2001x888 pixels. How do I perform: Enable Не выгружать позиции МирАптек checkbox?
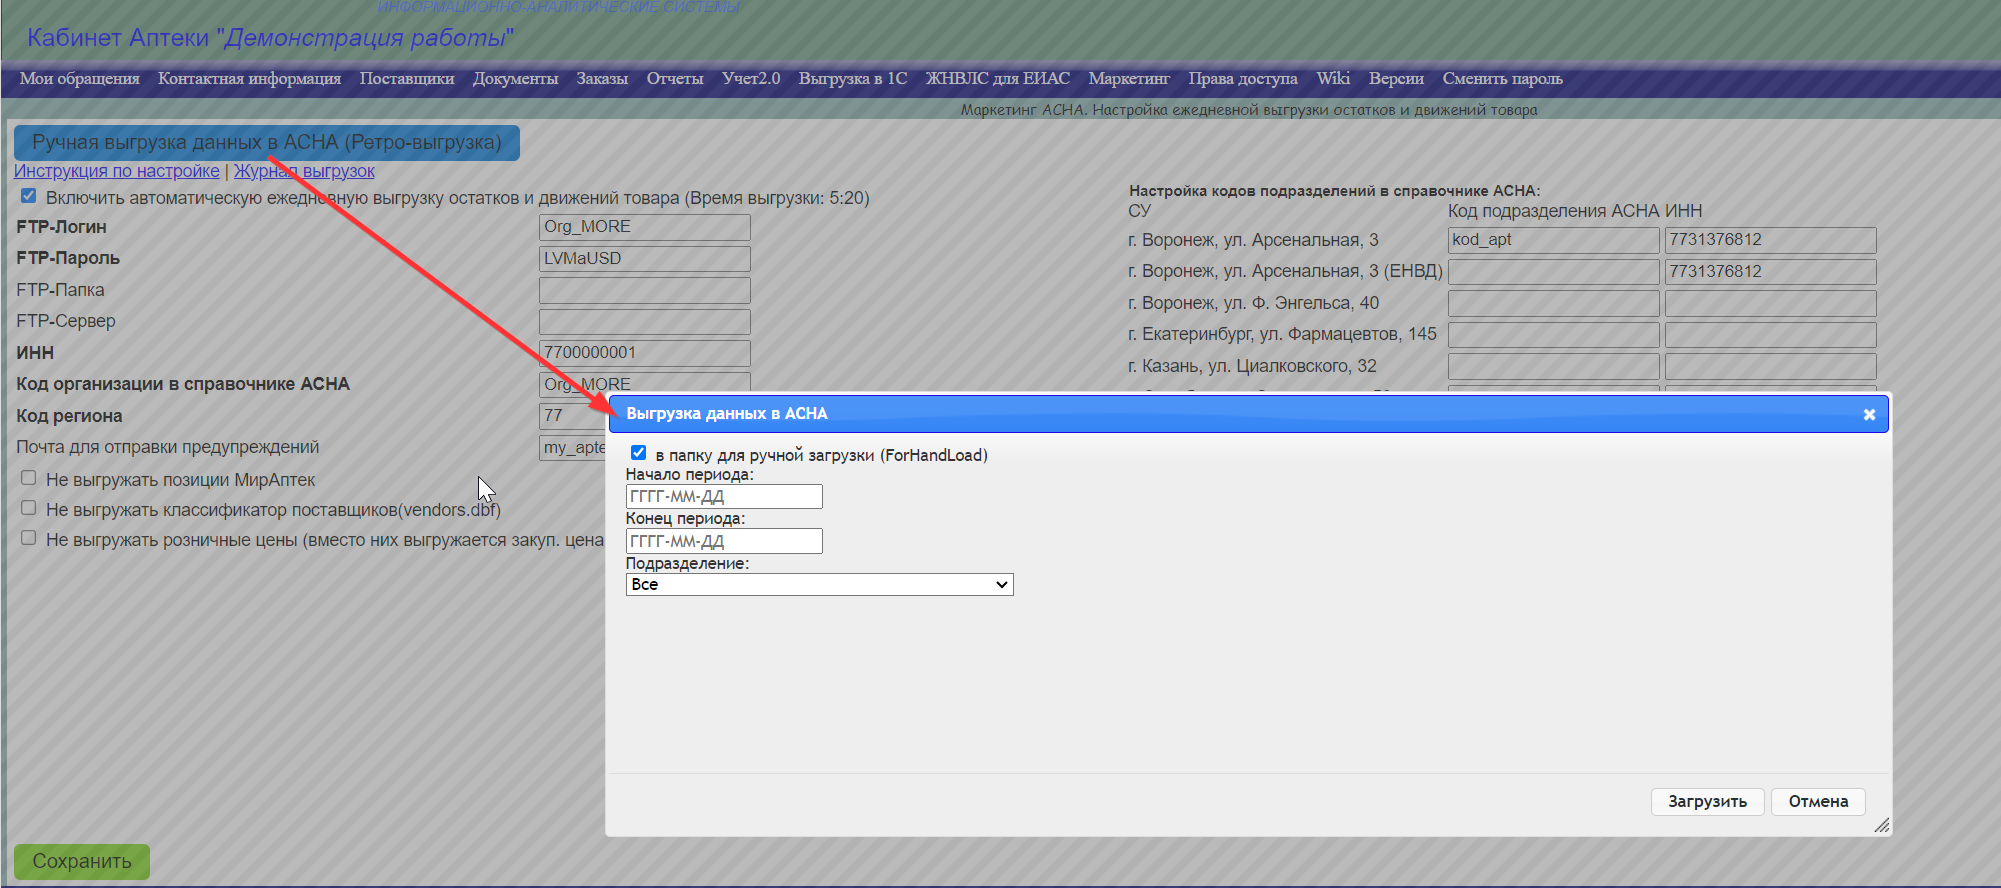[x=29, y=478]
